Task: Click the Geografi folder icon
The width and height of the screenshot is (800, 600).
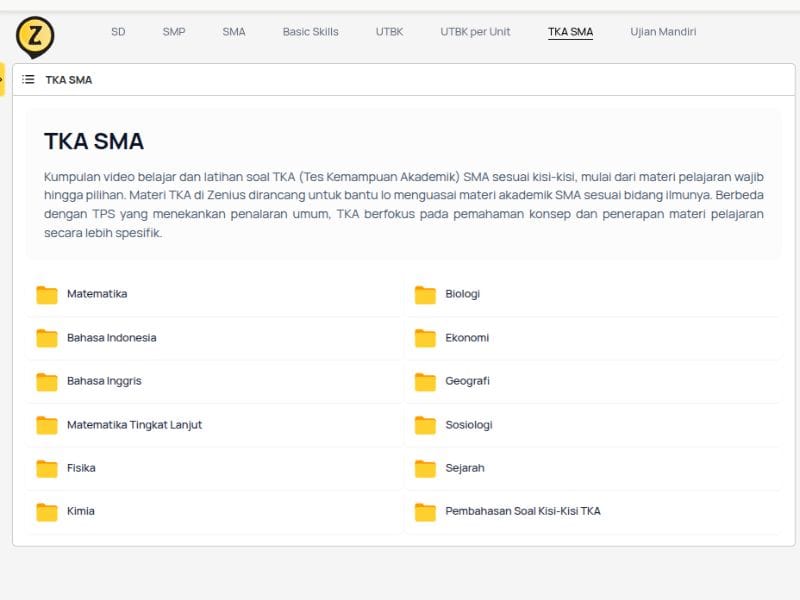Action: 425,382
